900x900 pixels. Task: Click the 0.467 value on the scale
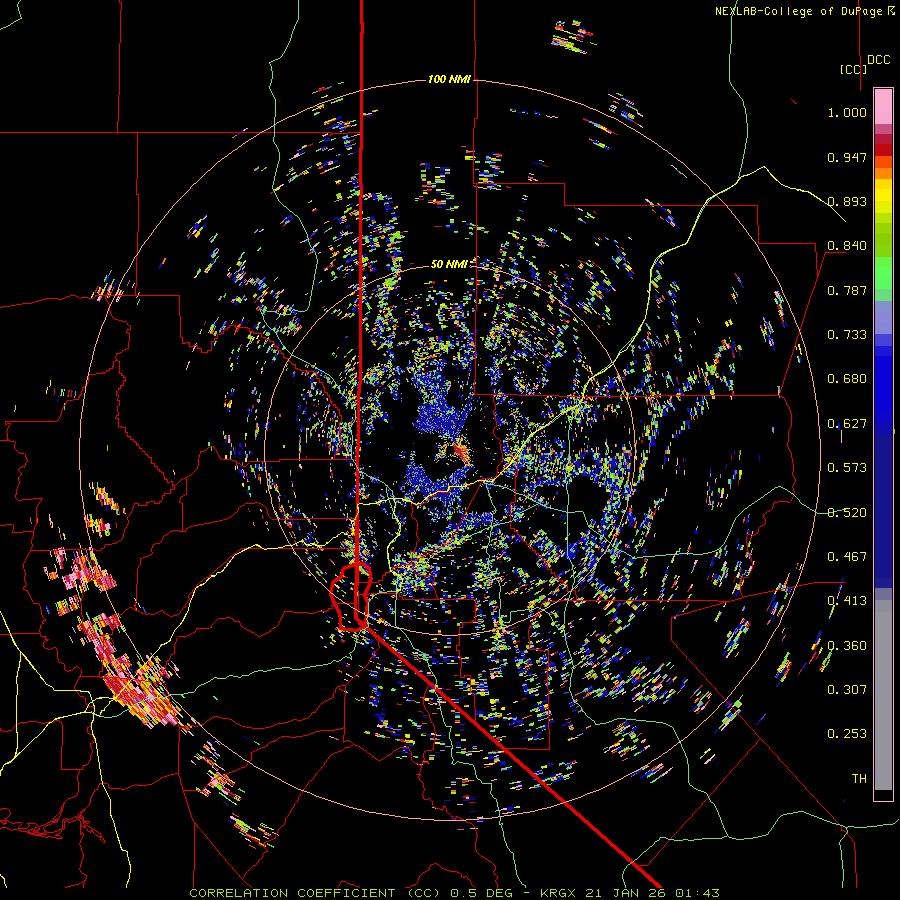847,557
